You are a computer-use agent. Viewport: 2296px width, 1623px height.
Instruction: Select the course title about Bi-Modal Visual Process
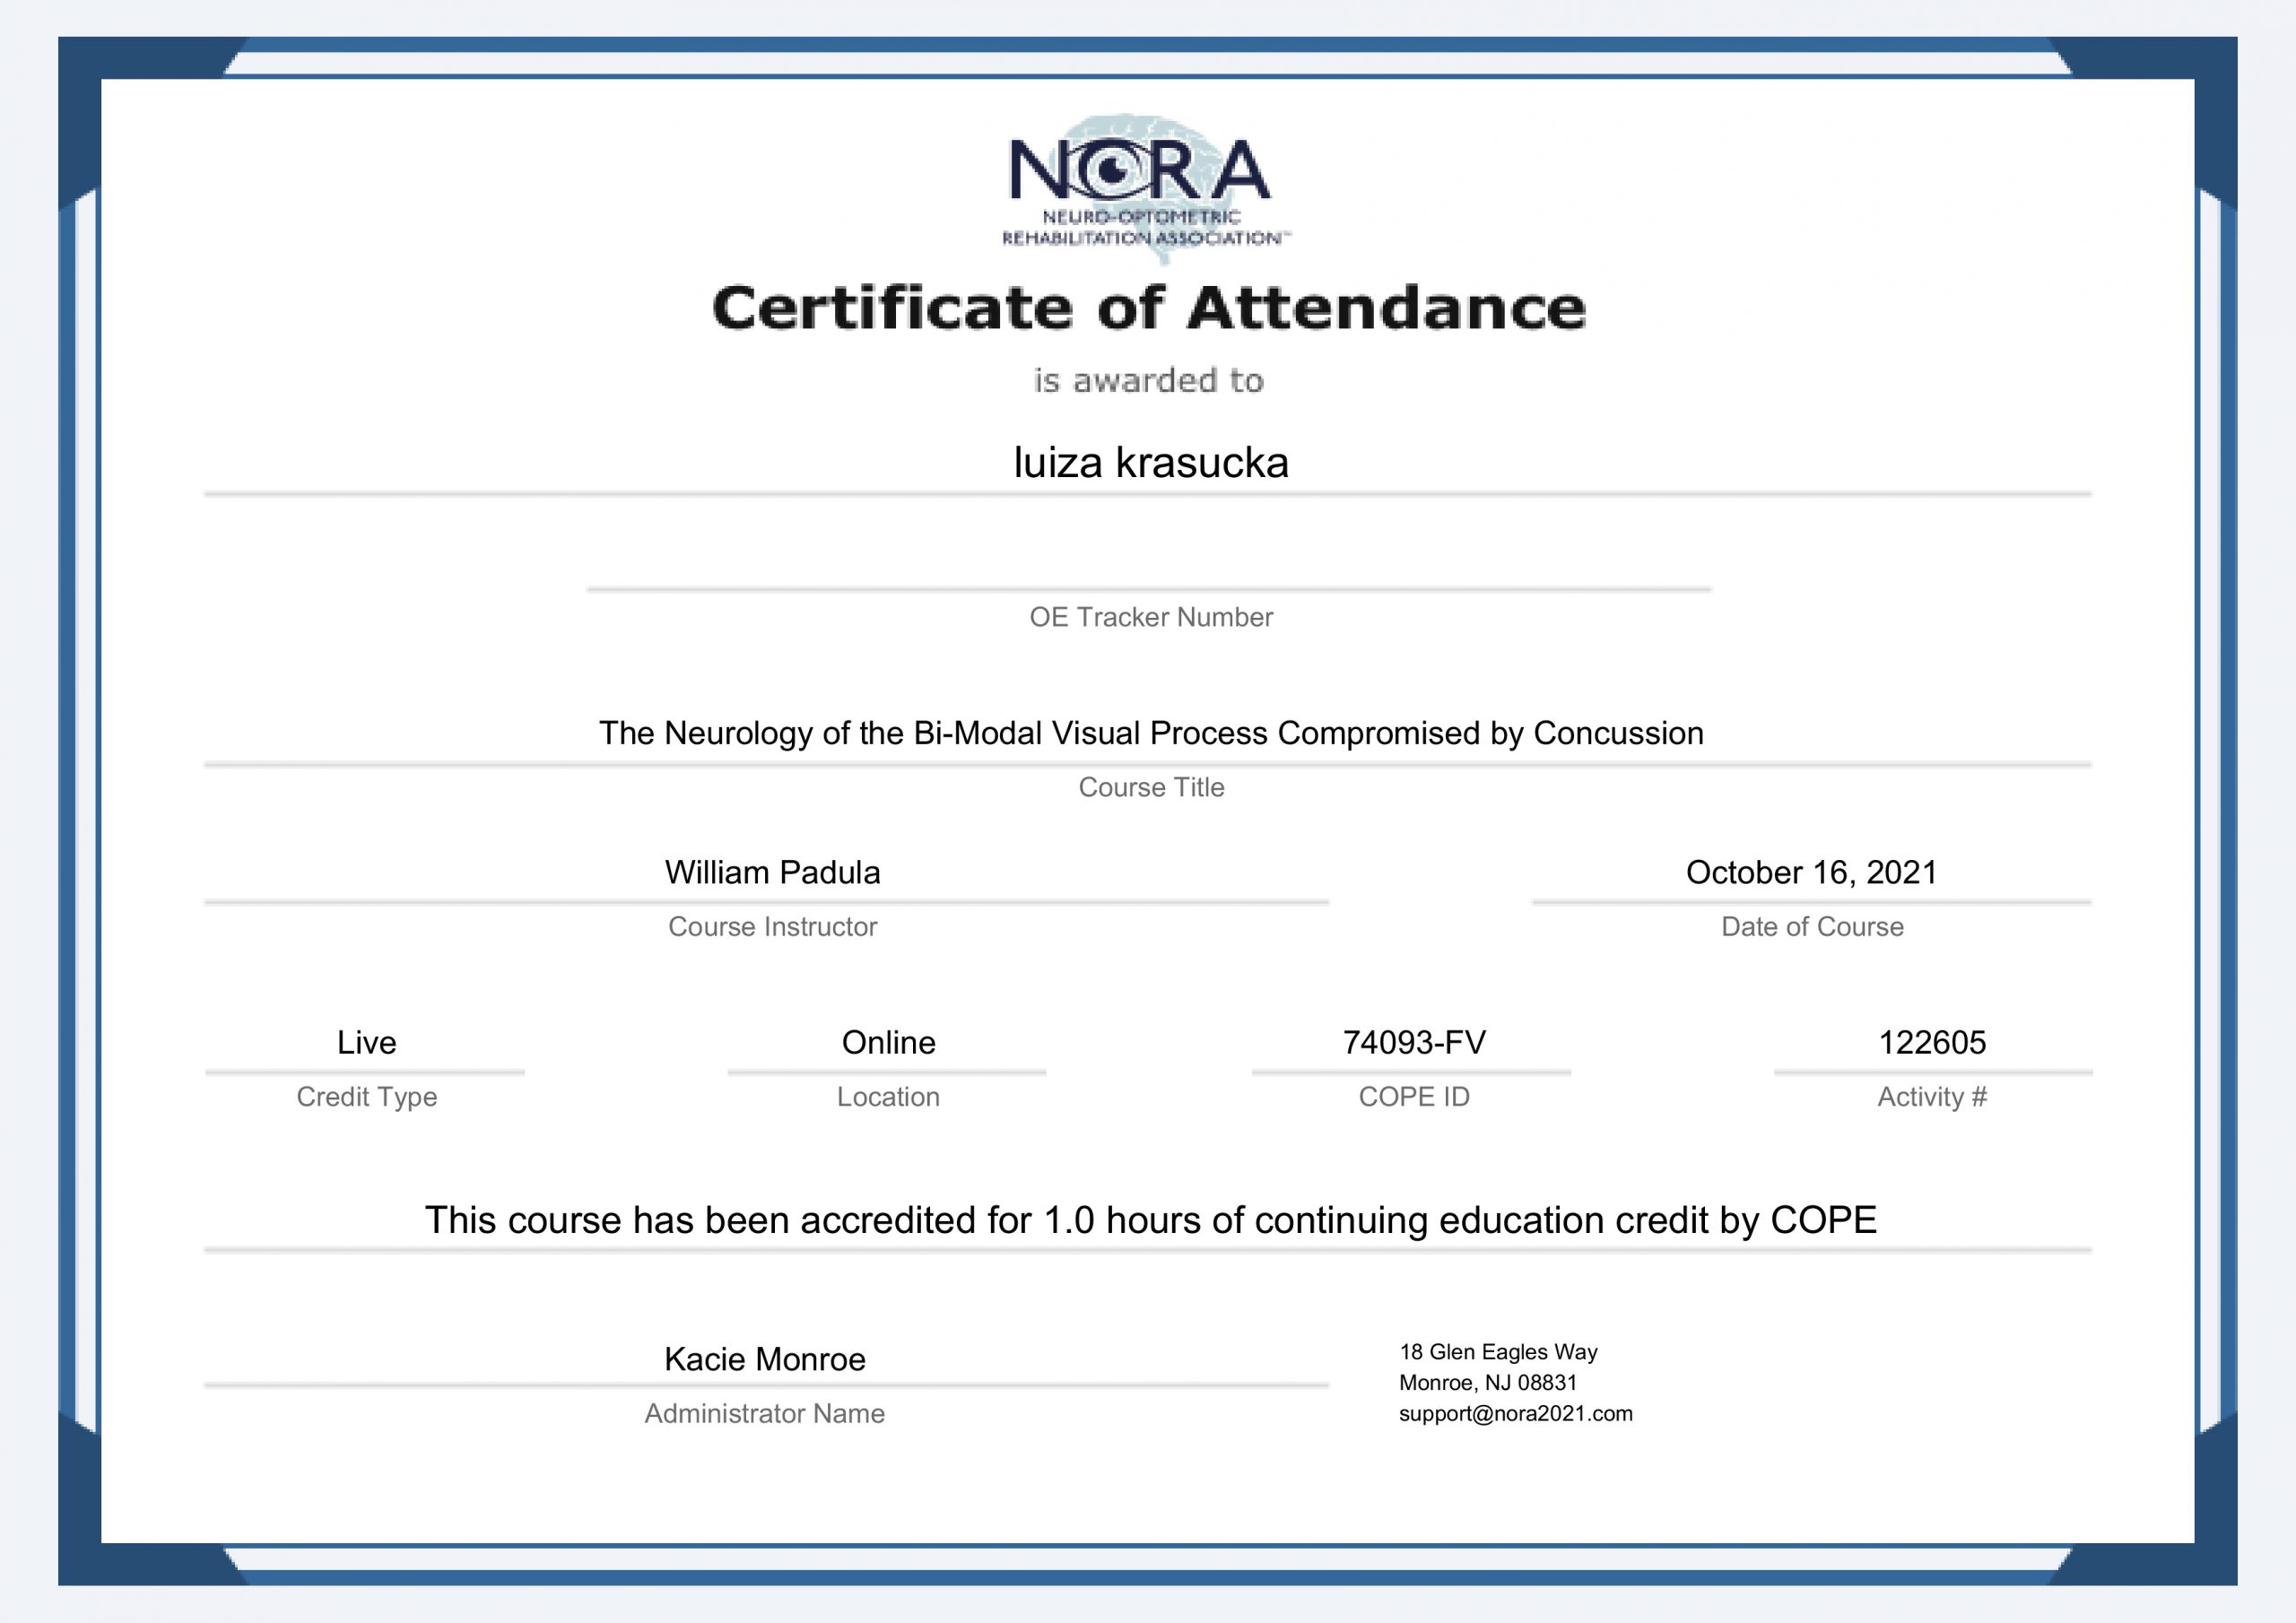coord(1151,733)
